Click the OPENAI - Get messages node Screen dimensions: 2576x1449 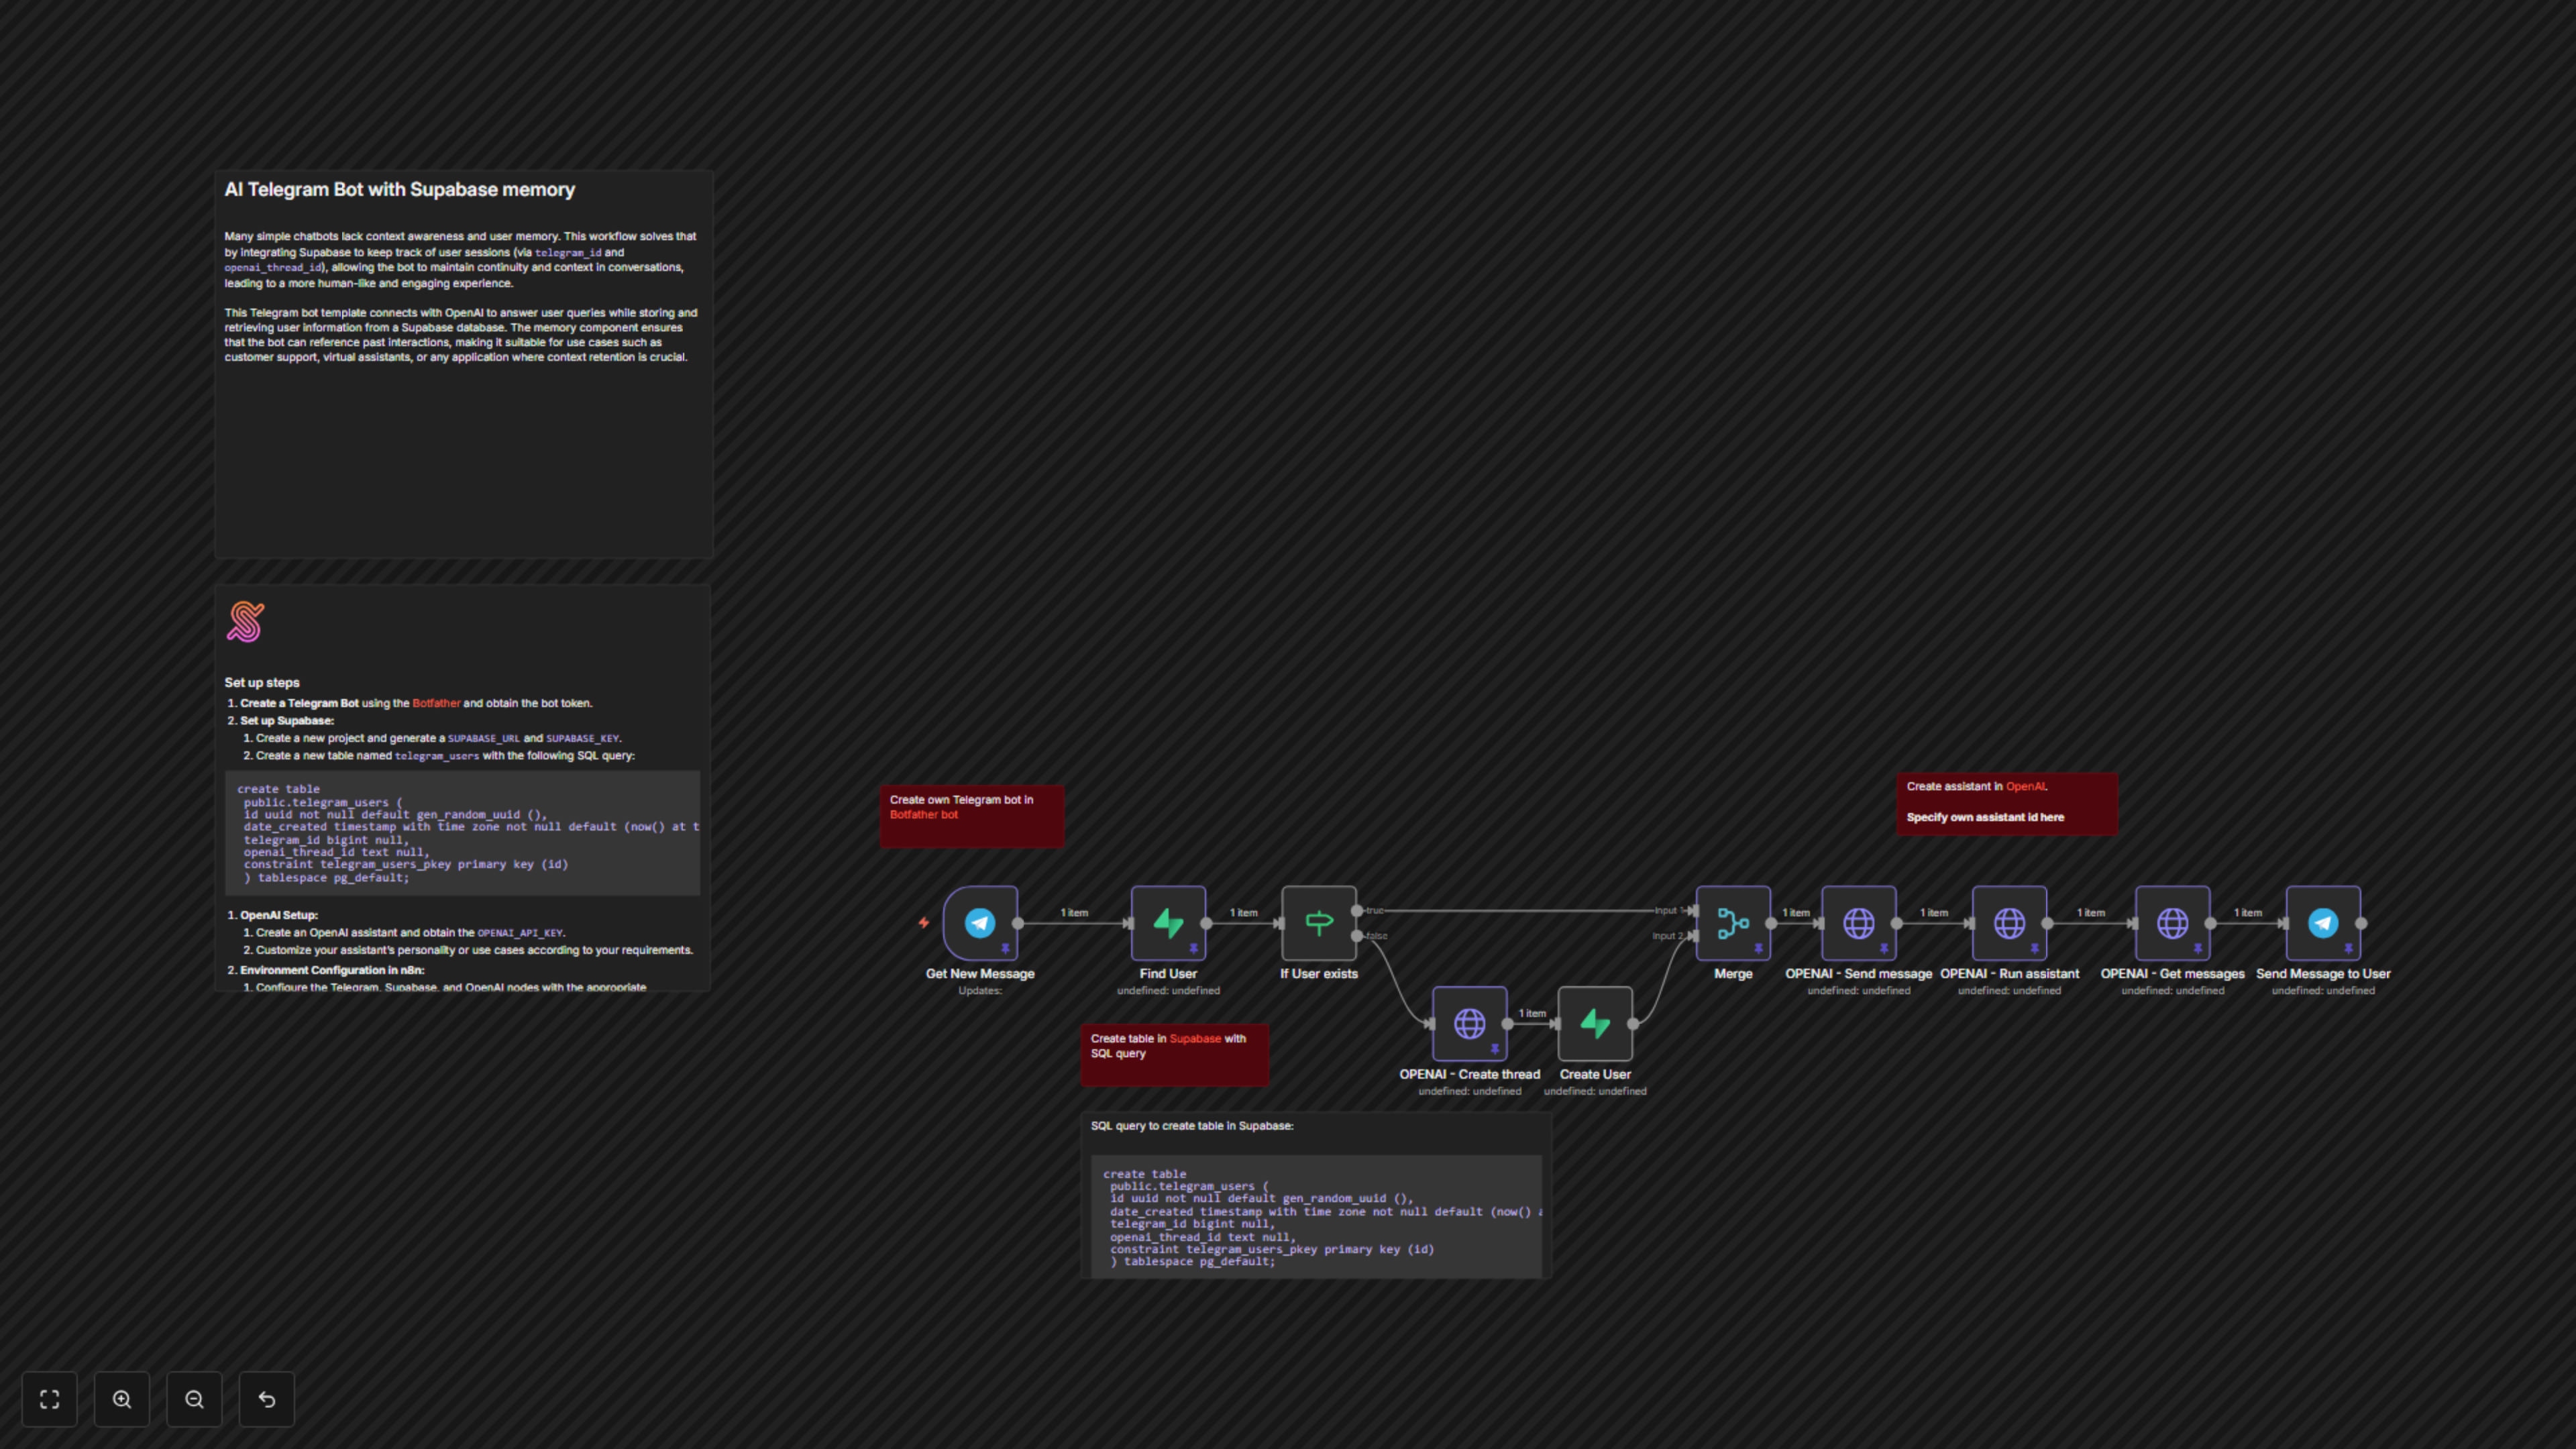coord(2172,922)
